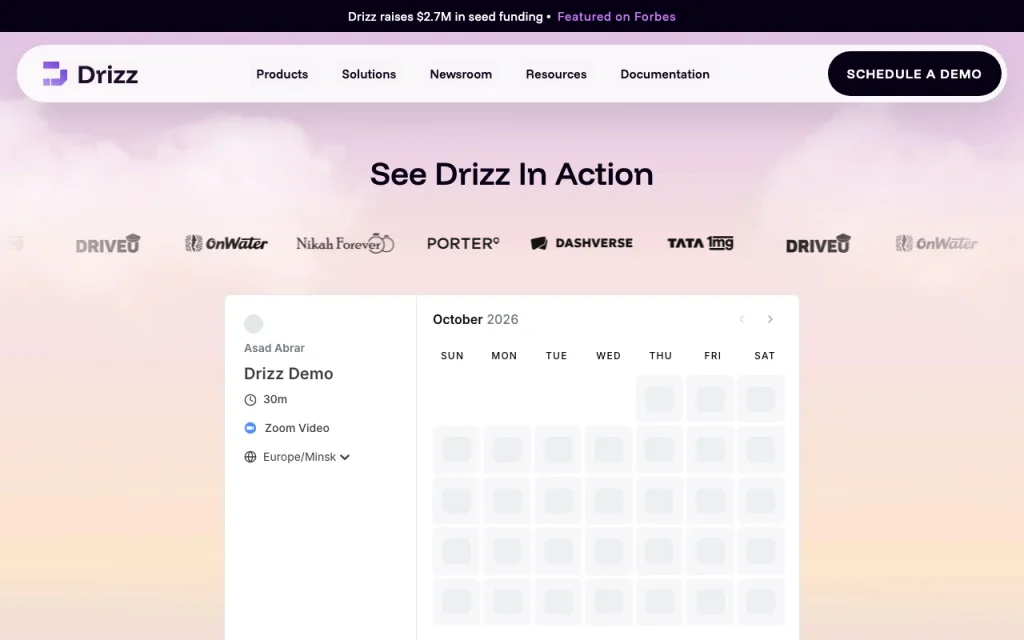Click the 'SUN' weekday header
The width and height of the screenshot is (1024, 640).
coord(453,356)
